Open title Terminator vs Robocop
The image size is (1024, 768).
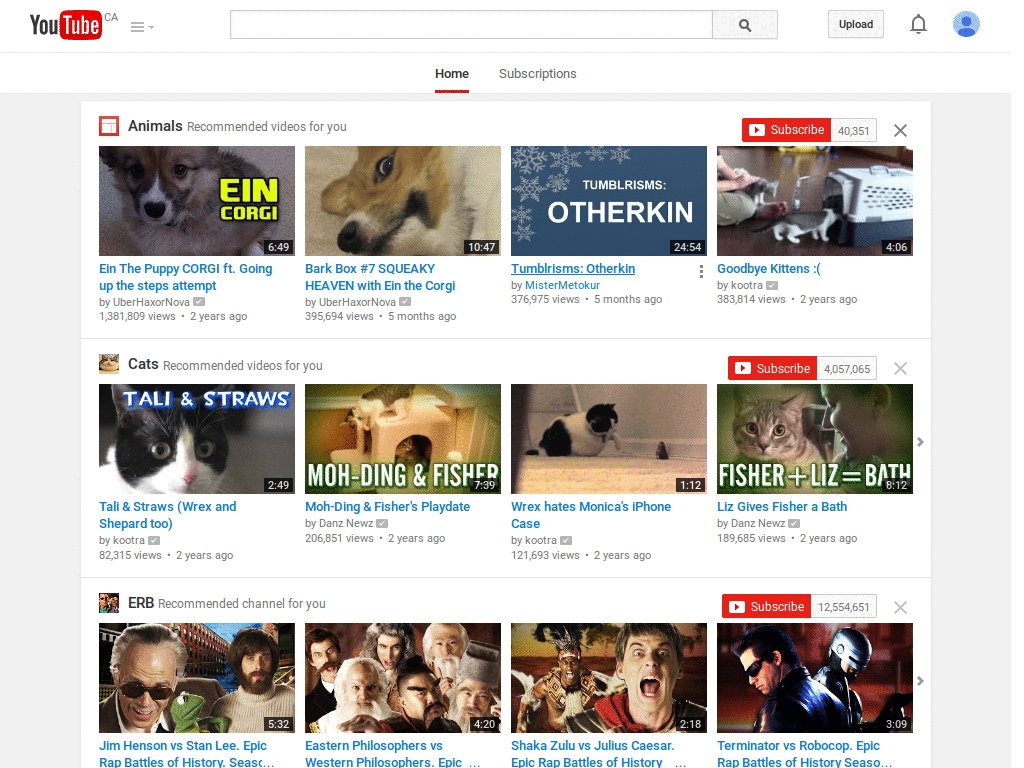pos(805,753)
